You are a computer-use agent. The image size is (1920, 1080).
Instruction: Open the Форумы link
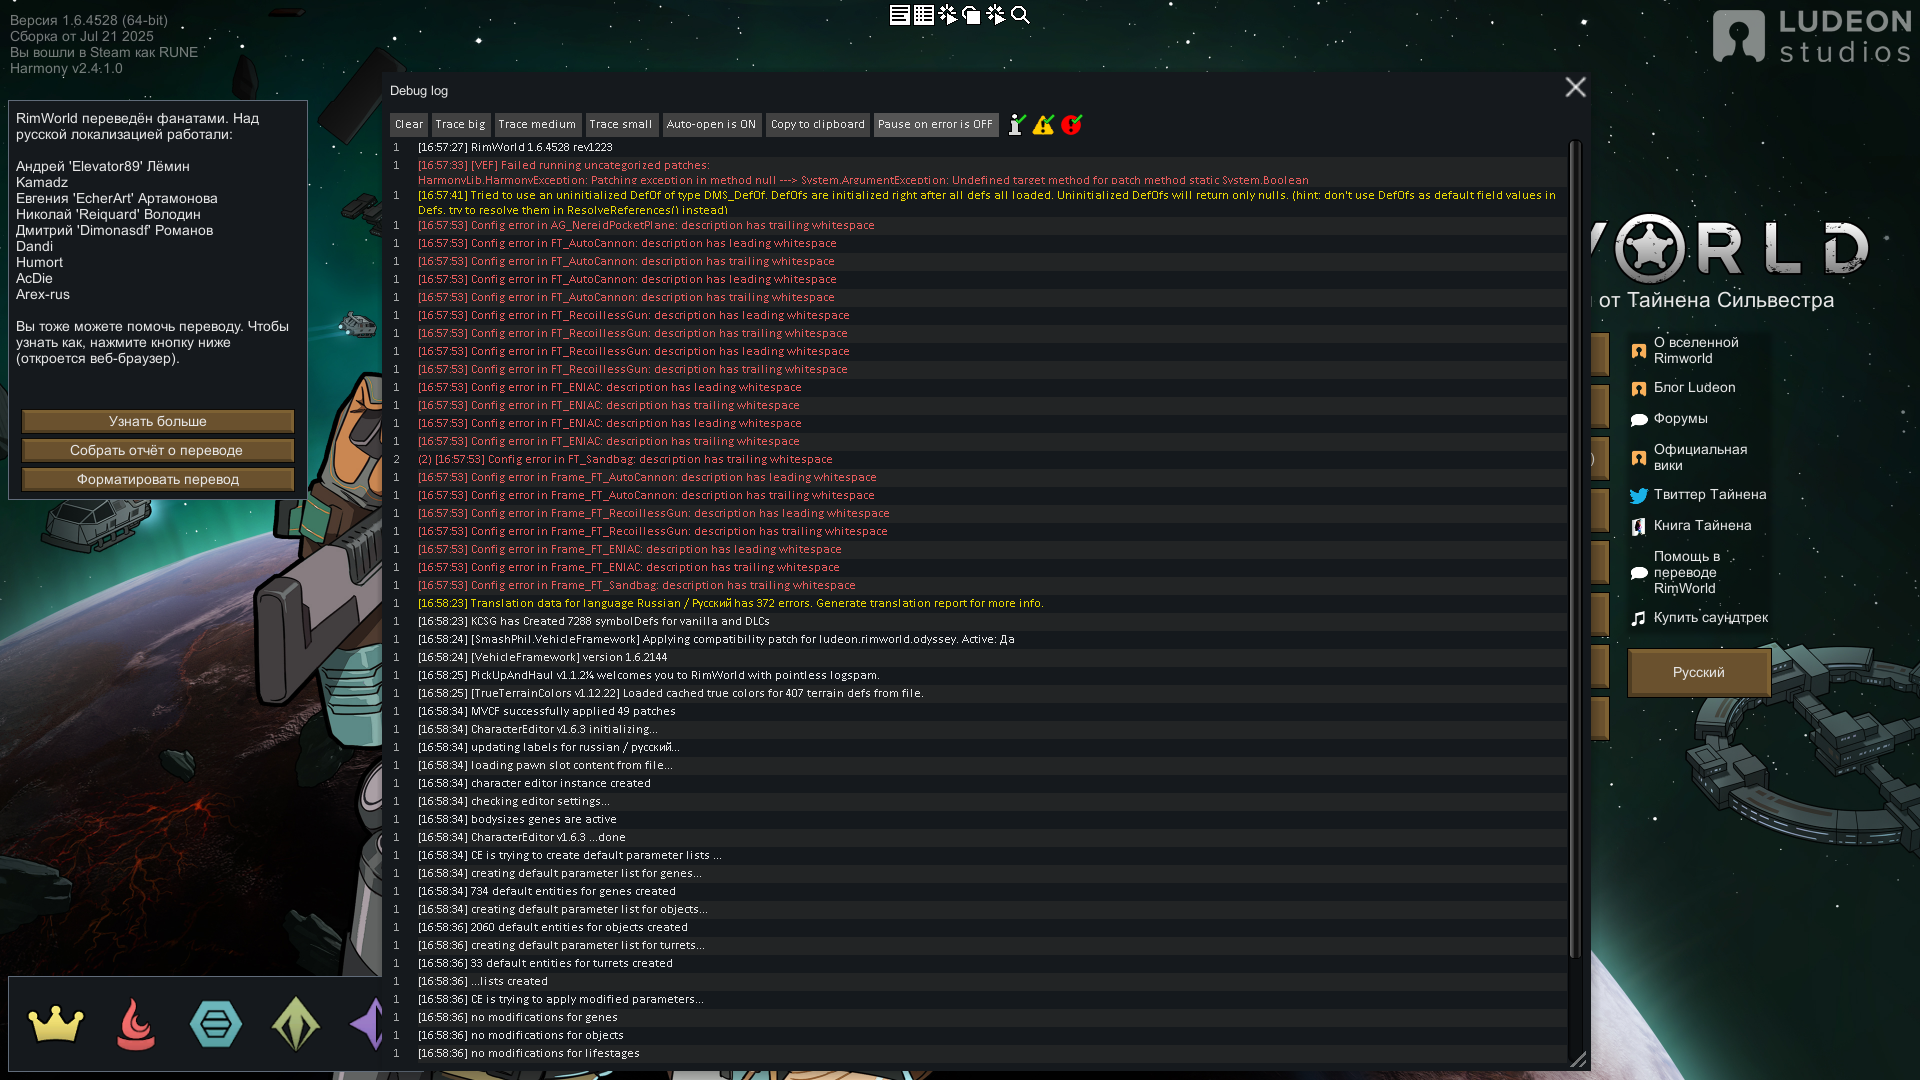click(1680, 419)
